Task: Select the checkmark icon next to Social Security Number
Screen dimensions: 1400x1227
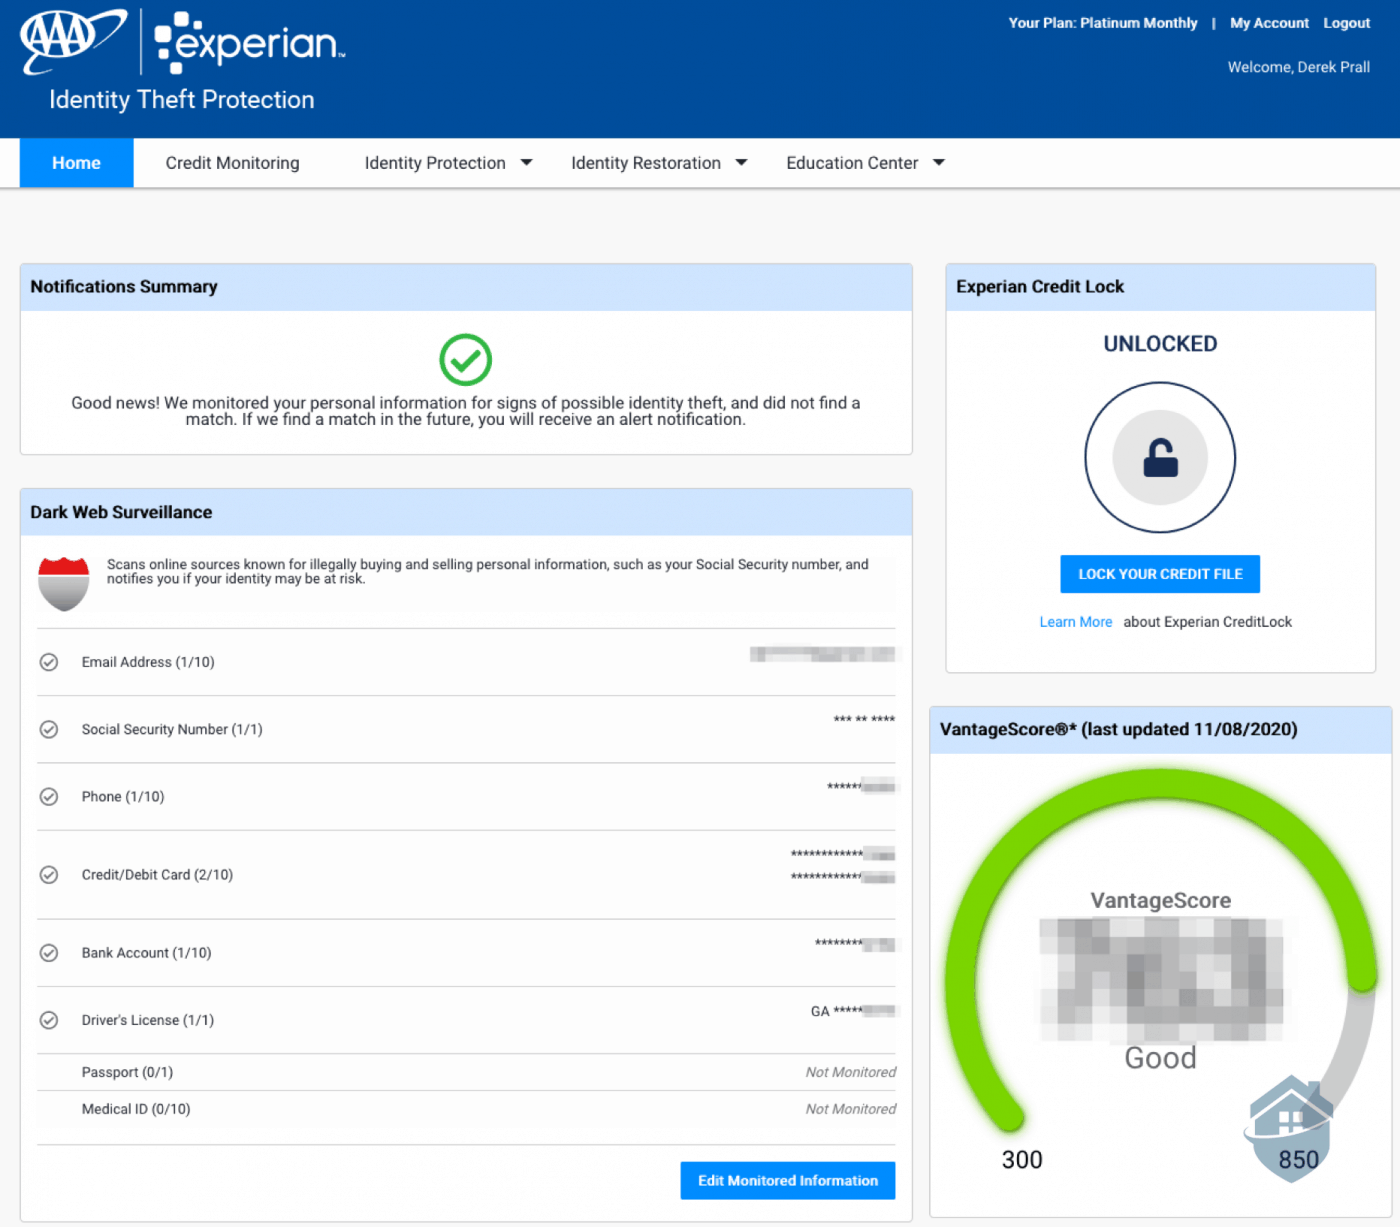Action: pyautogui.click(x=49, y=729)
